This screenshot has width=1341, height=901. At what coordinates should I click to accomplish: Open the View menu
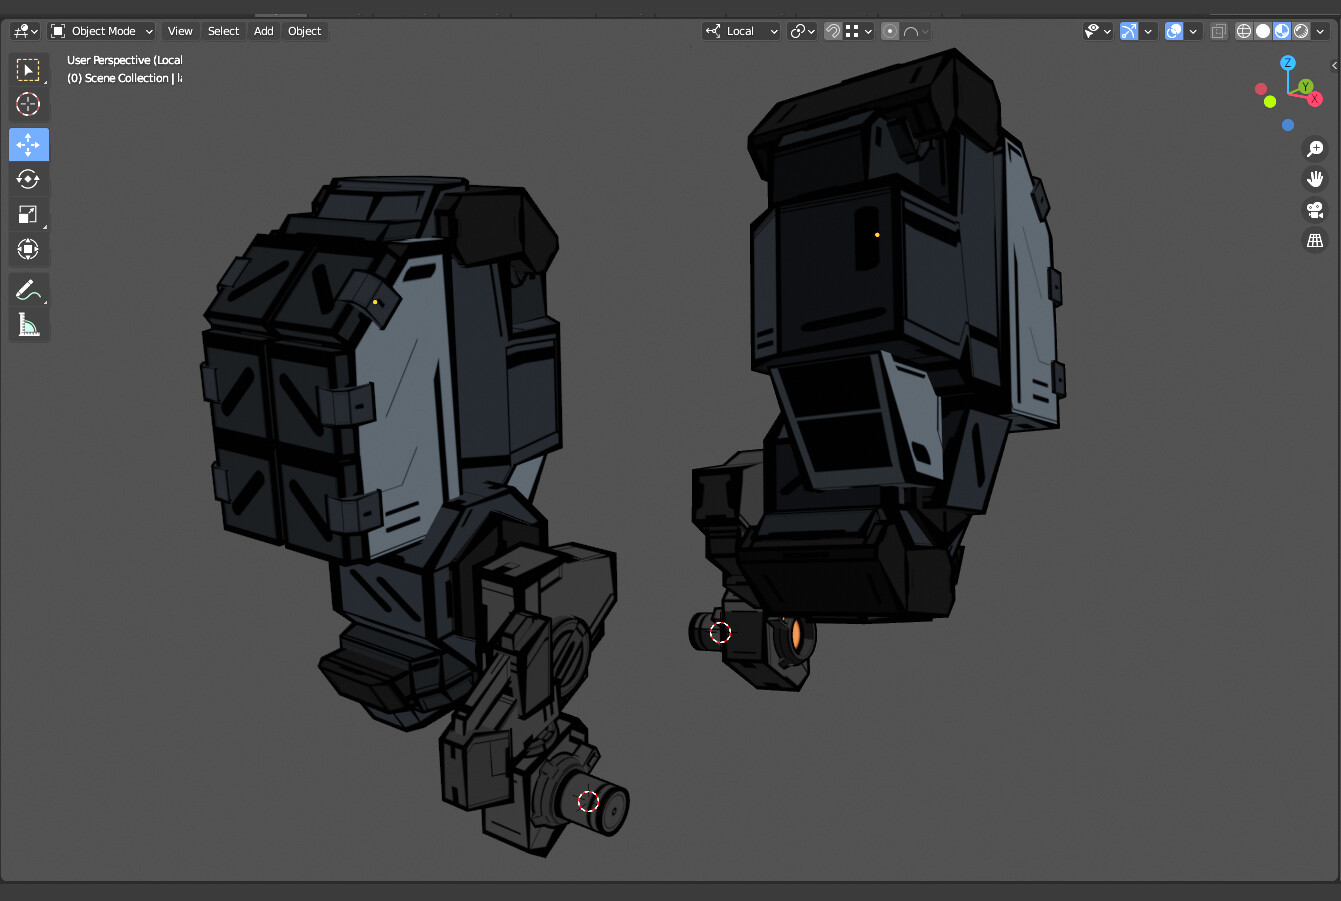coord(180,31)
